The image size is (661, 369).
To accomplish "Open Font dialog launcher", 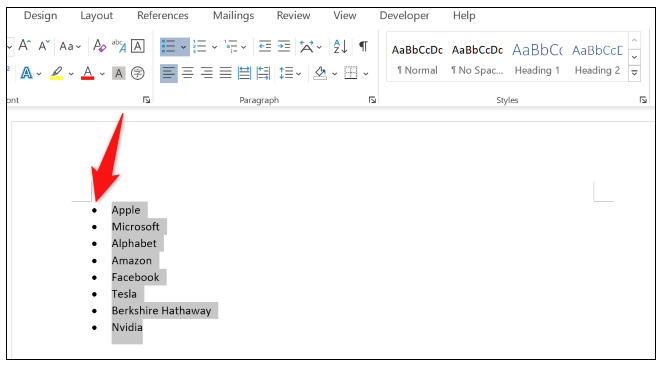I will (x=146, y=100).
